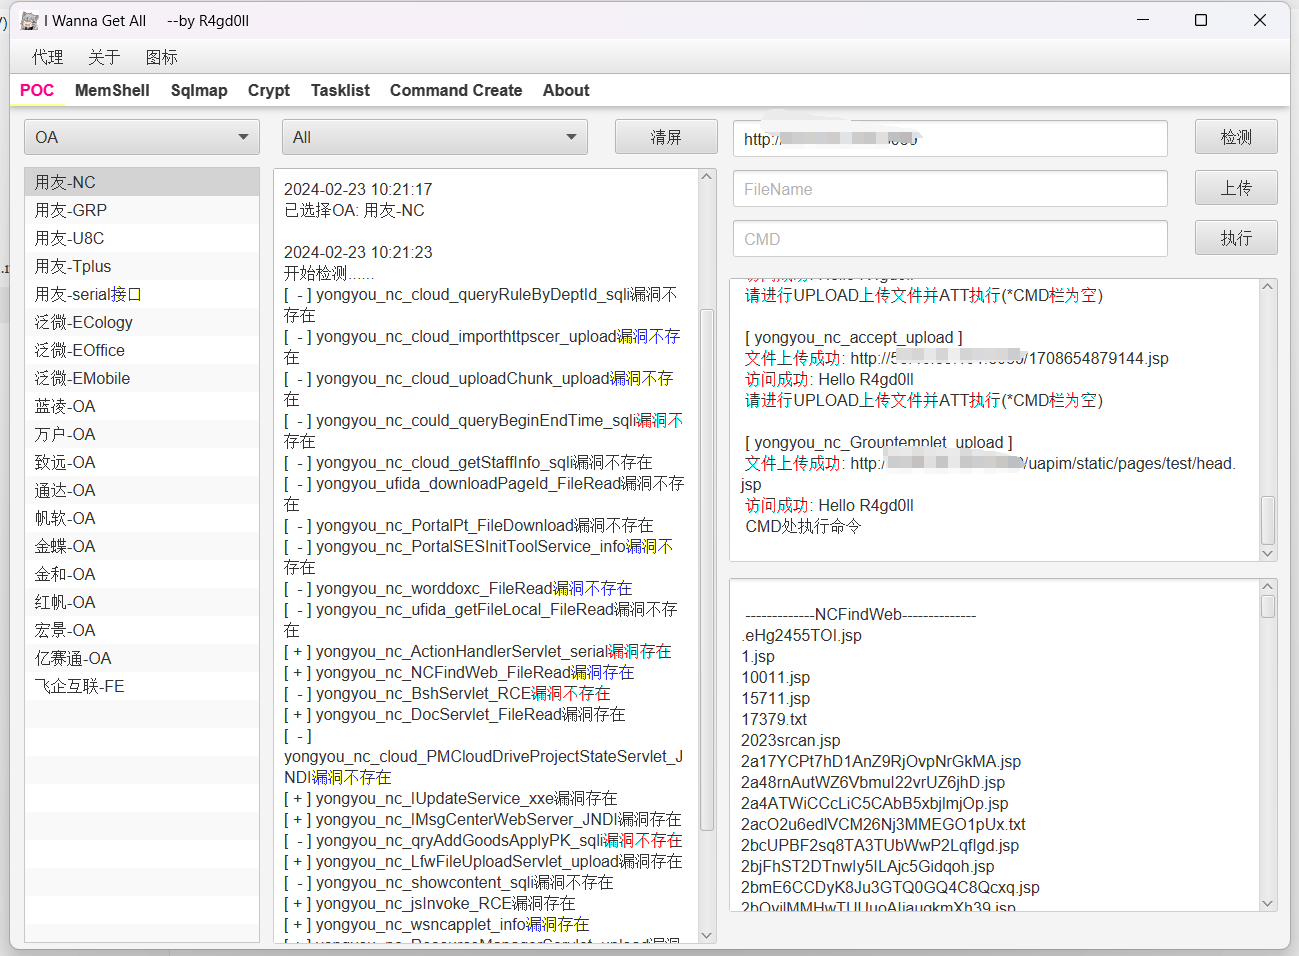Select 宏景-OA in the OA list
Screen dimensions: 1299x956
pyautogui.click(x=141, y=630)
